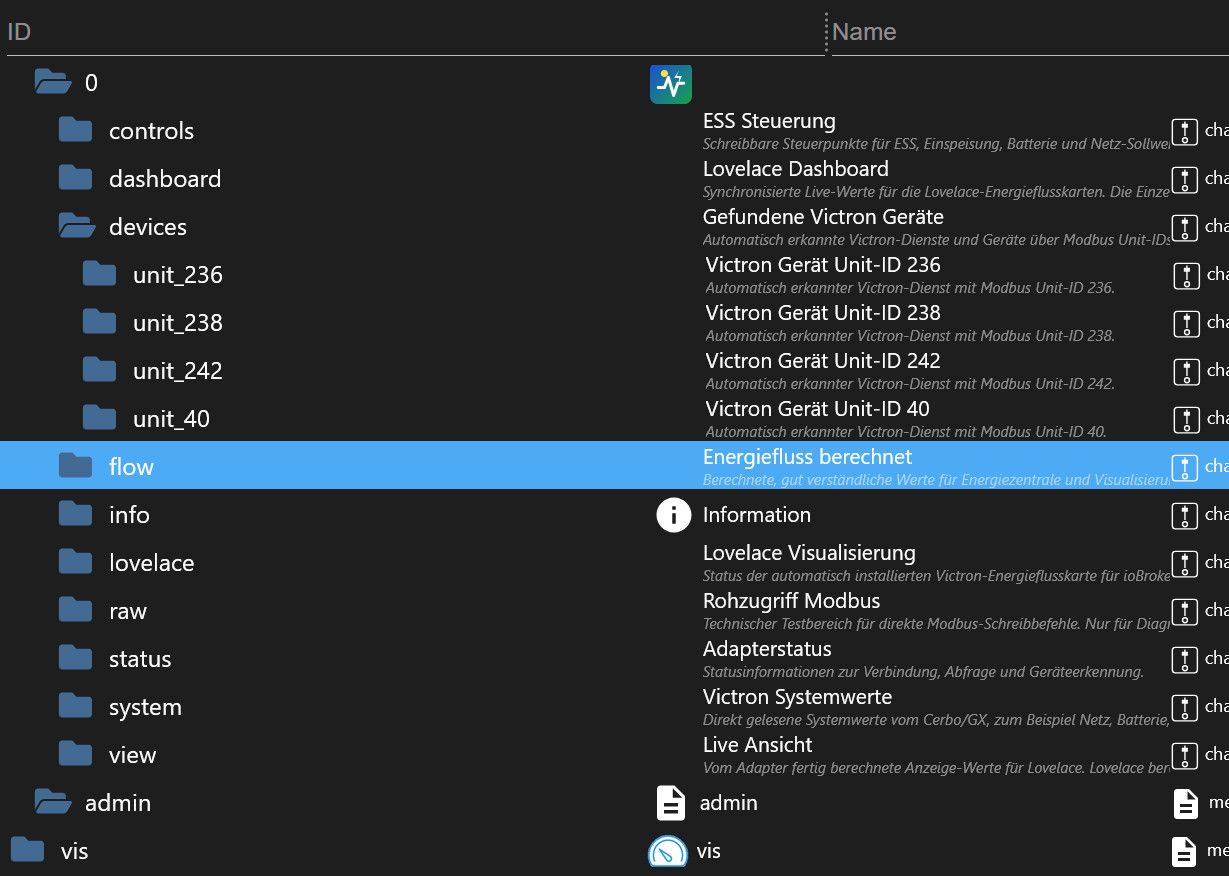The height and width of the screenshot is (876, 1229).
Task: Select the system tree row label
Action: pos(145,707)
